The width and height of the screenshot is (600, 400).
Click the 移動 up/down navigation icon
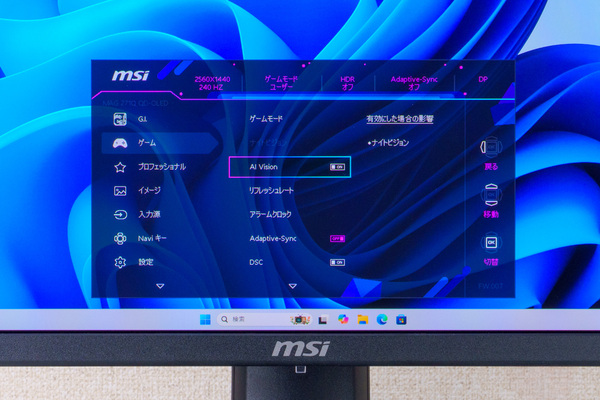pyautogui.click(x=491, y=195)
